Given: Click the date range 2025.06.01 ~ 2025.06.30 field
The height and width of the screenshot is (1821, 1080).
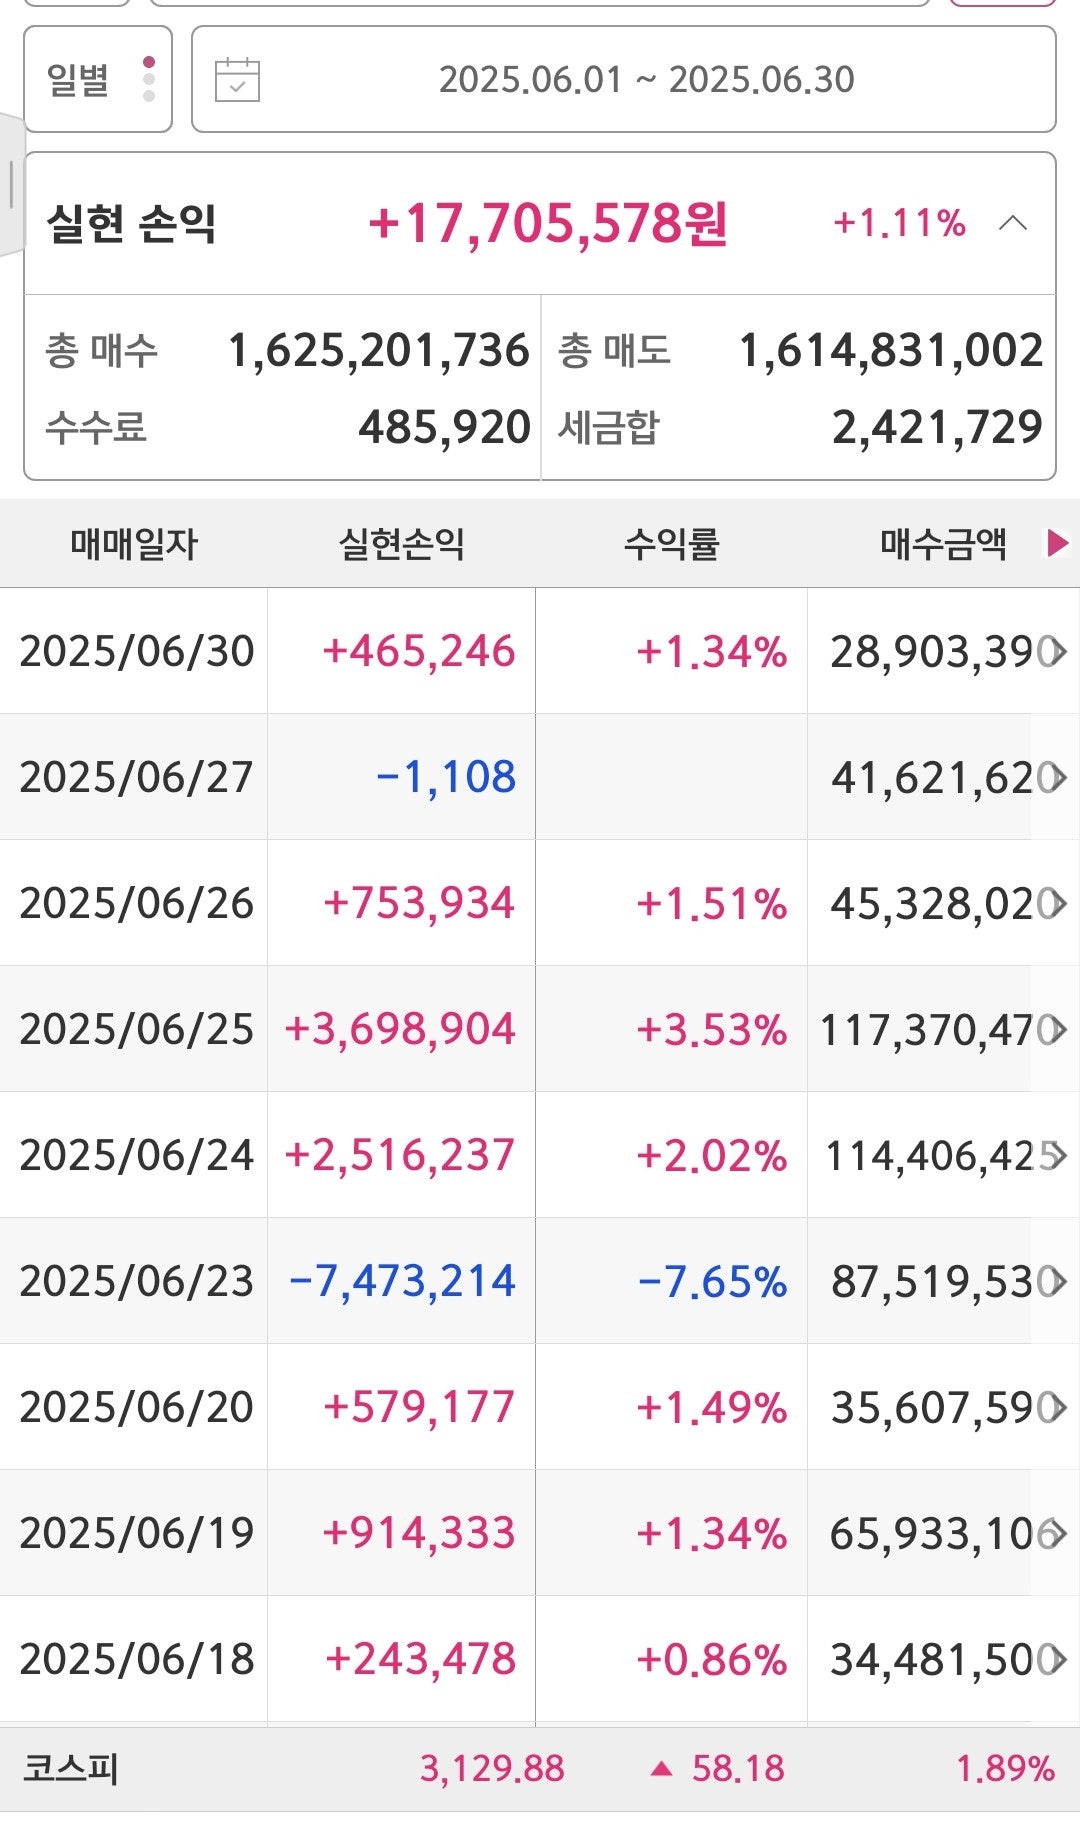Looking at the screenshot, I should click(646, 80).
